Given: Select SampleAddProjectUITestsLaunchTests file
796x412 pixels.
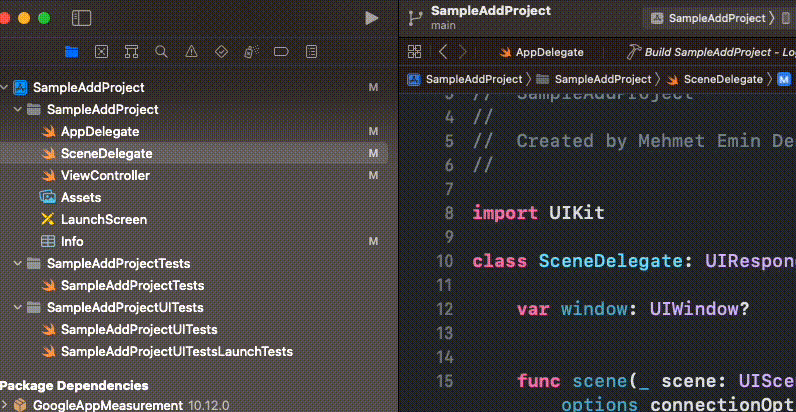Looking at the screenshot, I should pyautogui.click(x=177, y=351).
